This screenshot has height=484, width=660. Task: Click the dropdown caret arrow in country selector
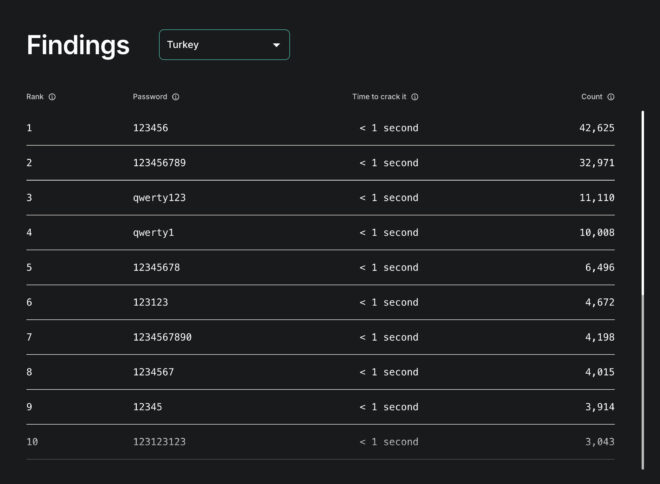(x=277, y=45)
